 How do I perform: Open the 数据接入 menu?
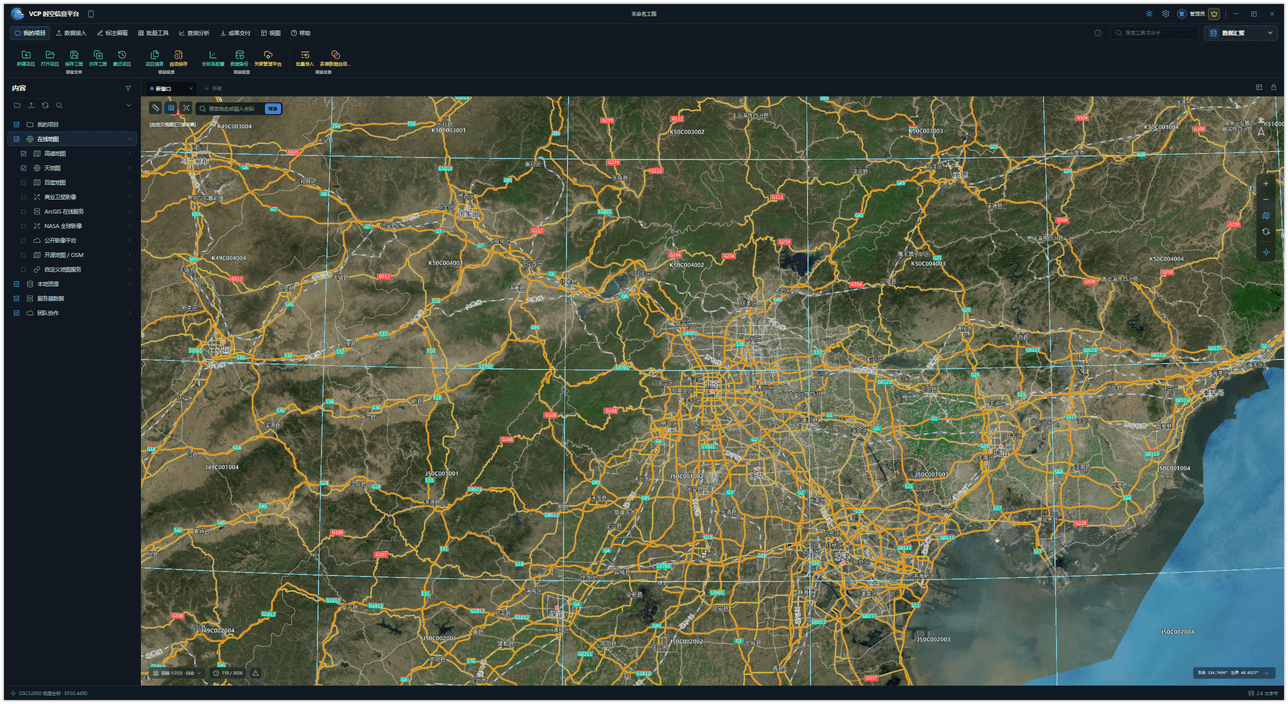tap(71, 33)
